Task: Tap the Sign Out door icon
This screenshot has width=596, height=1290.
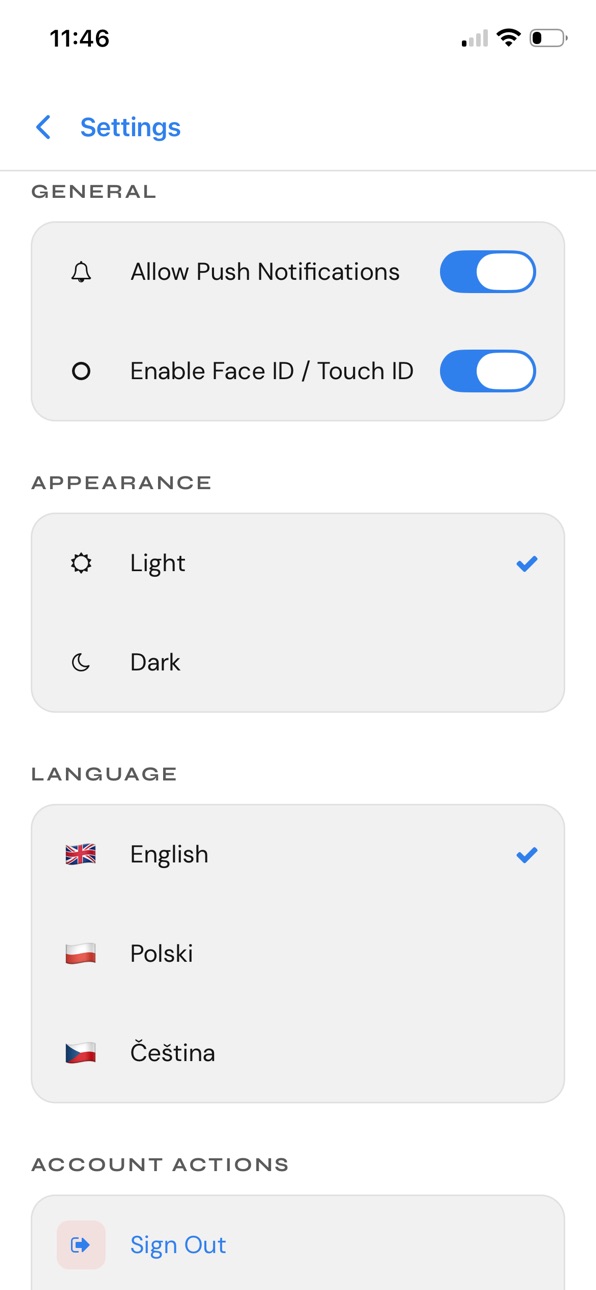Action: pos(81,1245)
